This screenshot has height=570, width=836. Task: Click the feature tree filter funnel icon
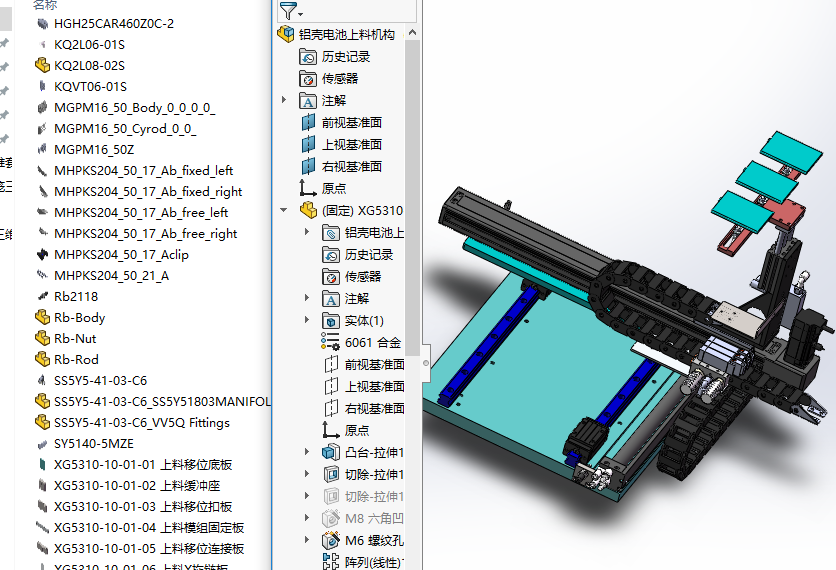click(287, 10)
